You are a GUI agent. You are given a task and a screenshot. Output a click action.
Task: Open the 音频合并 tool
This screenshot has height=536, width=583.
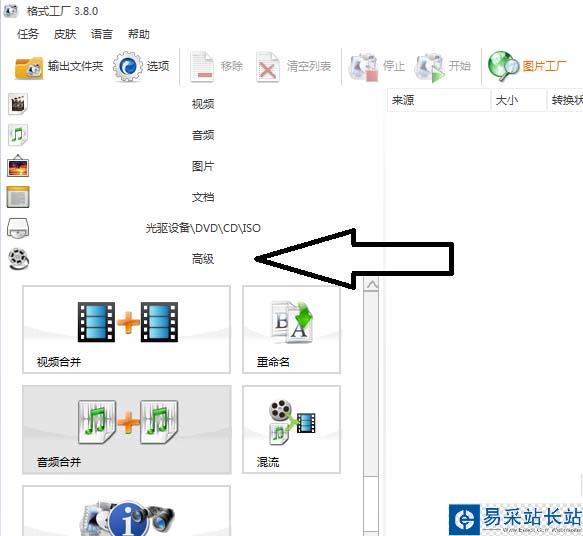[126, 429]
